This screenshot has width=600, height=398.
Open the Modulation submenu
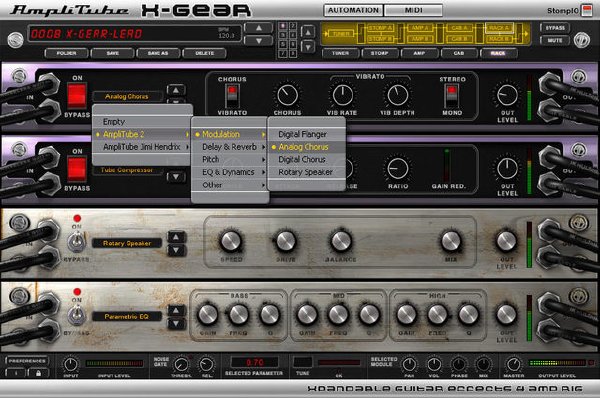click(230, 134)
